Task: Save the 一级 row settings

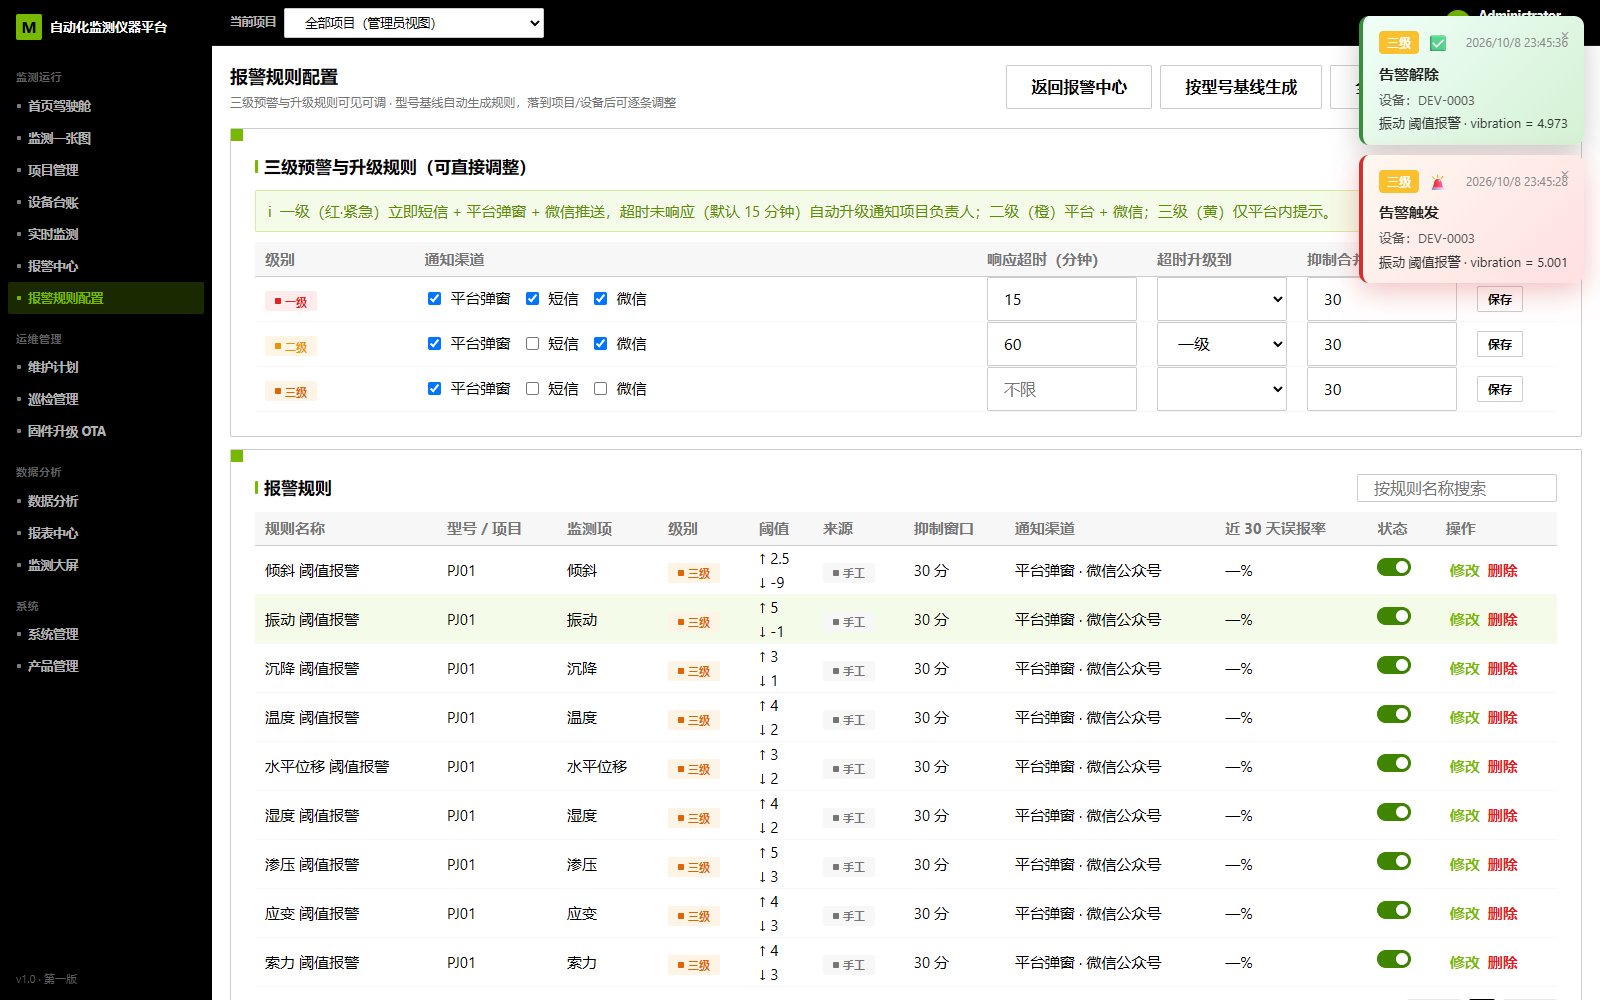Action: [x=1500, y=299]
